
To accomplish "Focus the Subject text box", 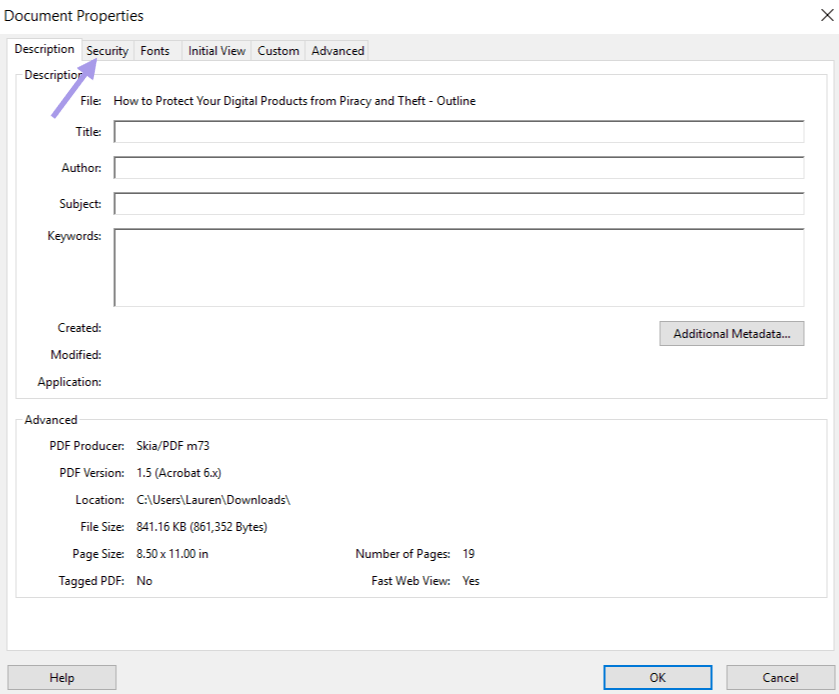I will (x=459, y=203).
